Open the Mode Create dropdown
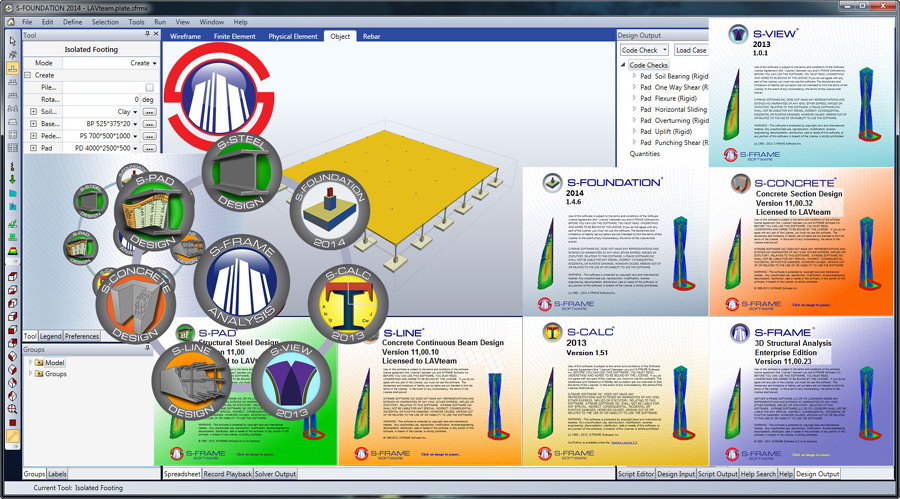Screen dimensions: 900x499 154,63
